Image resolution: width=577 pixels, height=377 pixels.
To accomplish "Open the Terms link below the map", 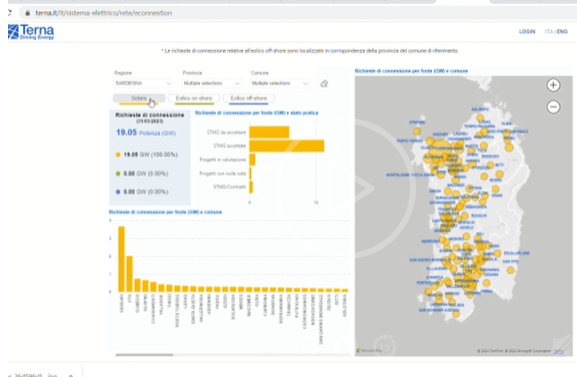I will pos(558,351).
